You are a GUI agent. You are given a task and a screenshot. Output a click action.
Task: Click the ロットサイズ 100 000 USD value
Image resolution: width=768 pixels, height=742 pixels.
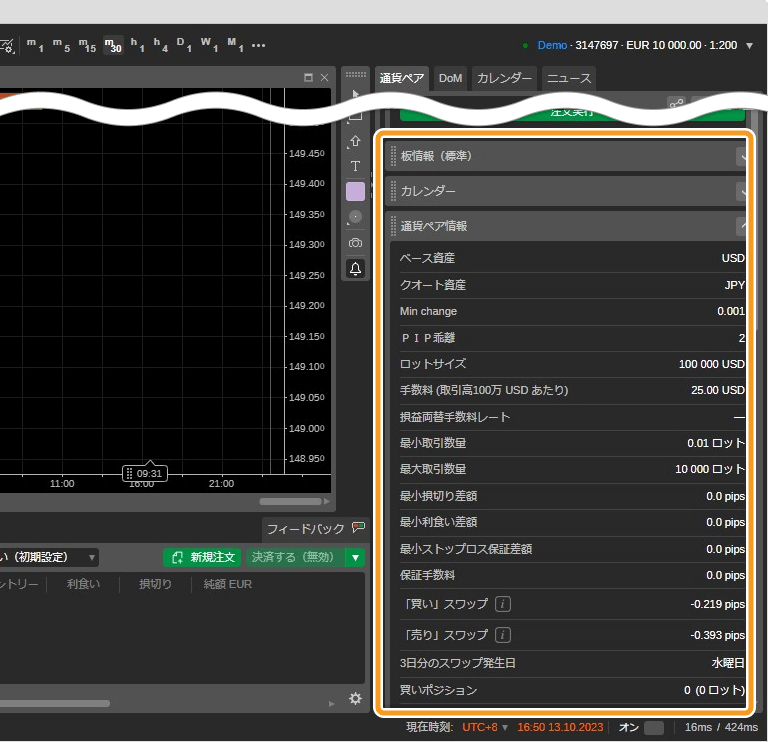(x=711, y=364)
